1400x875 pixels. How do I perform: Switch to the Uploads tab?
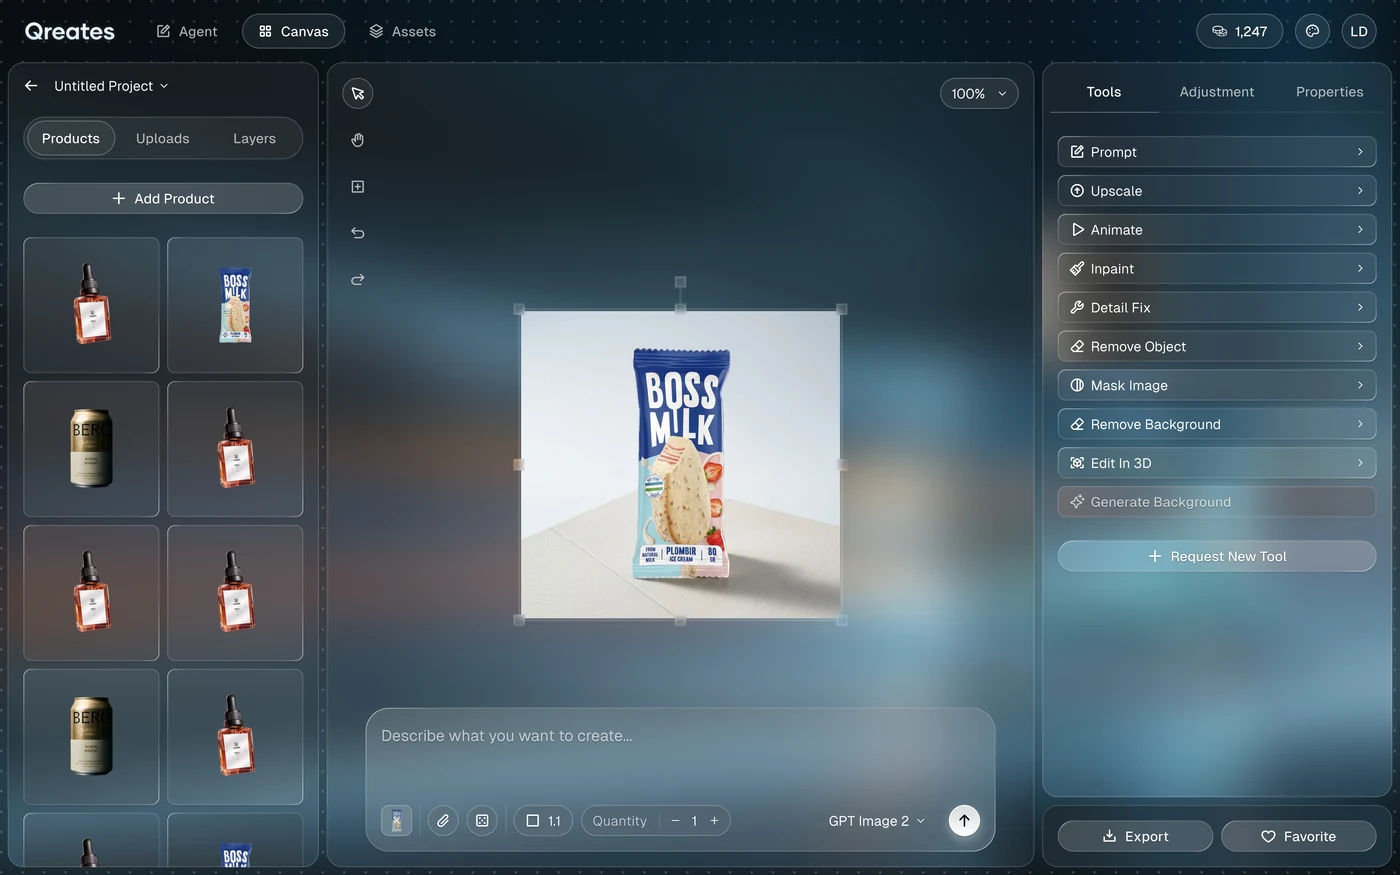[163, 138]
